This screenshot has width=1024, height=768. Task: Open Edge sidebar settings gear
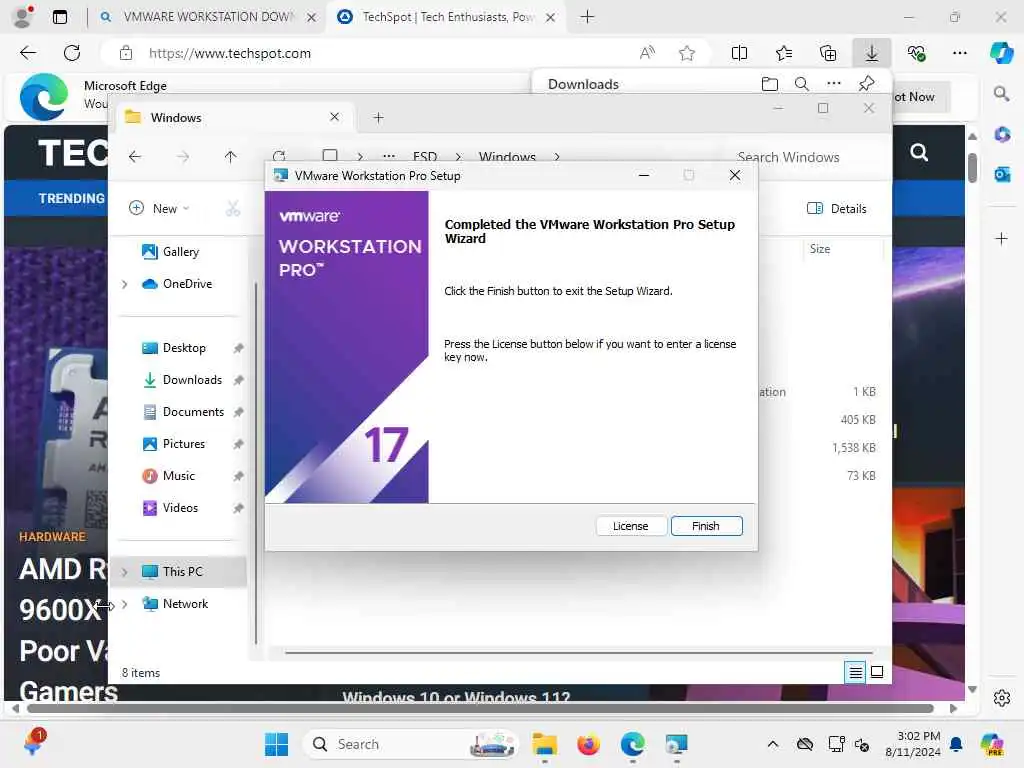(x=1002, y=698)
